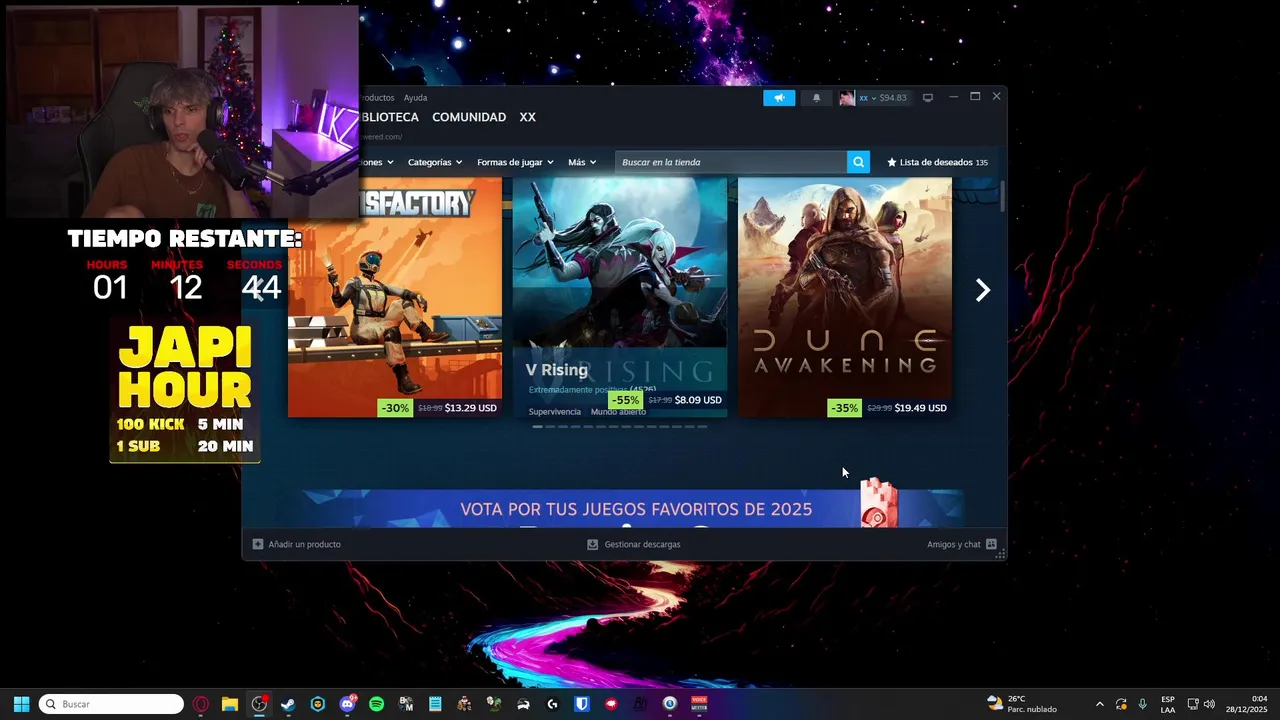This screenshot has height=720, width=1280.
Task: Click the Windows taskbar Buscar box
Action: 111,704
